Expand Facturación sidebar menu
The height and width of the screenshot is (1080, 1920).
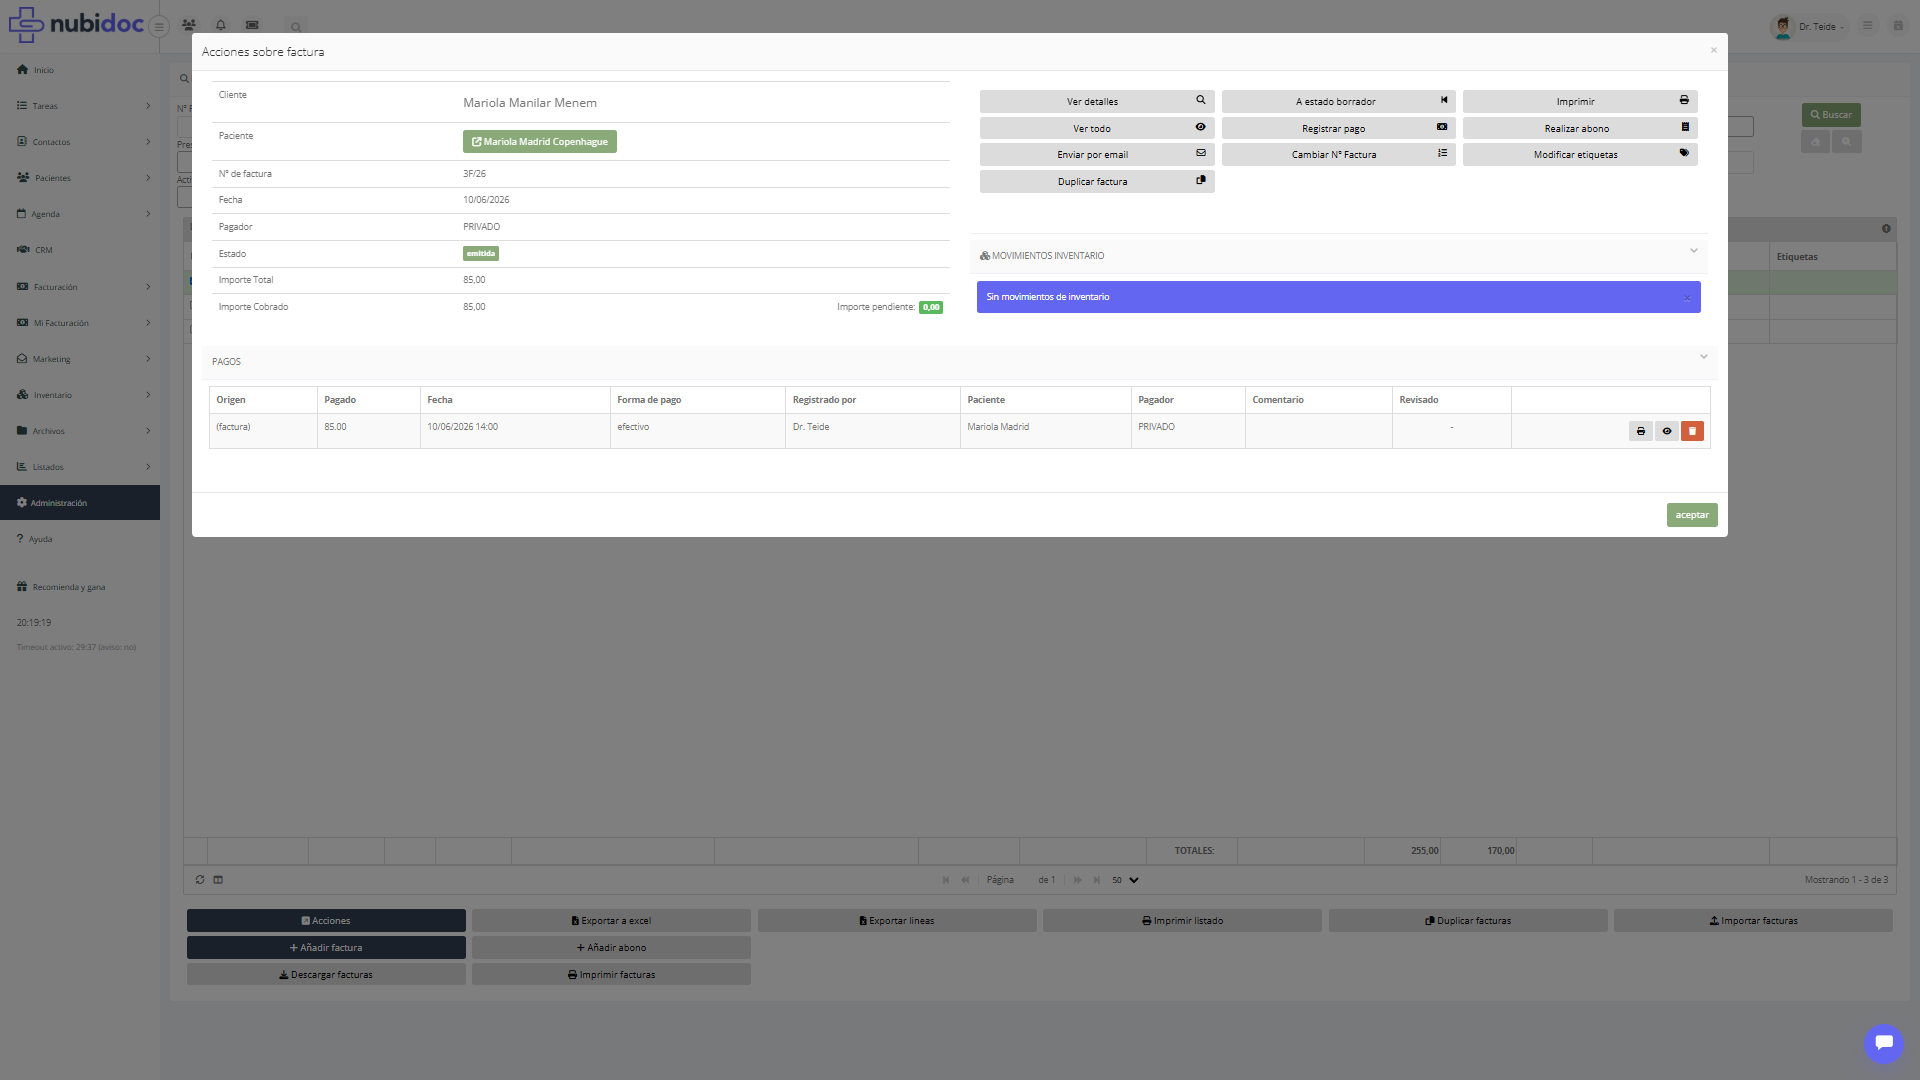pyautogui.click(x=80, y=287)
